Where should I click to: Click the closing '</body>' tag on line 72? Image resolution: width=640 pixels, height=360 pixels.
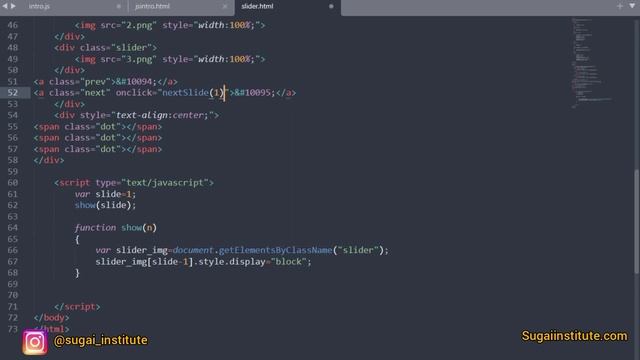pos(52,317)
